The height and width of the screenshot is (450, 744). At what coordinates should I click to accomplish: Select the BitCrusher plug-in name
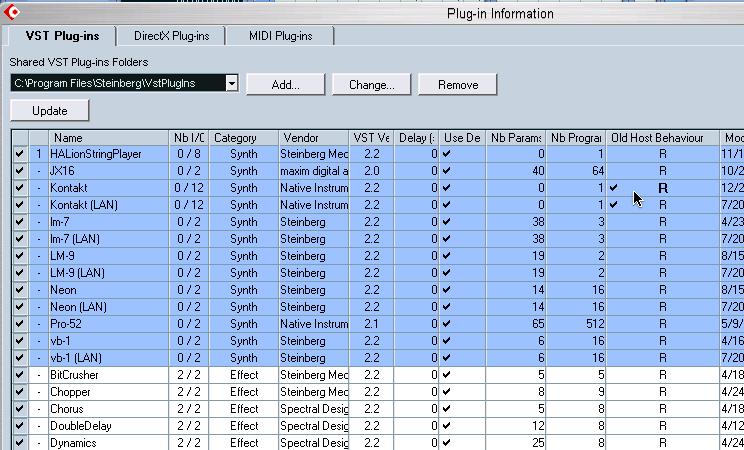(74, 375)
